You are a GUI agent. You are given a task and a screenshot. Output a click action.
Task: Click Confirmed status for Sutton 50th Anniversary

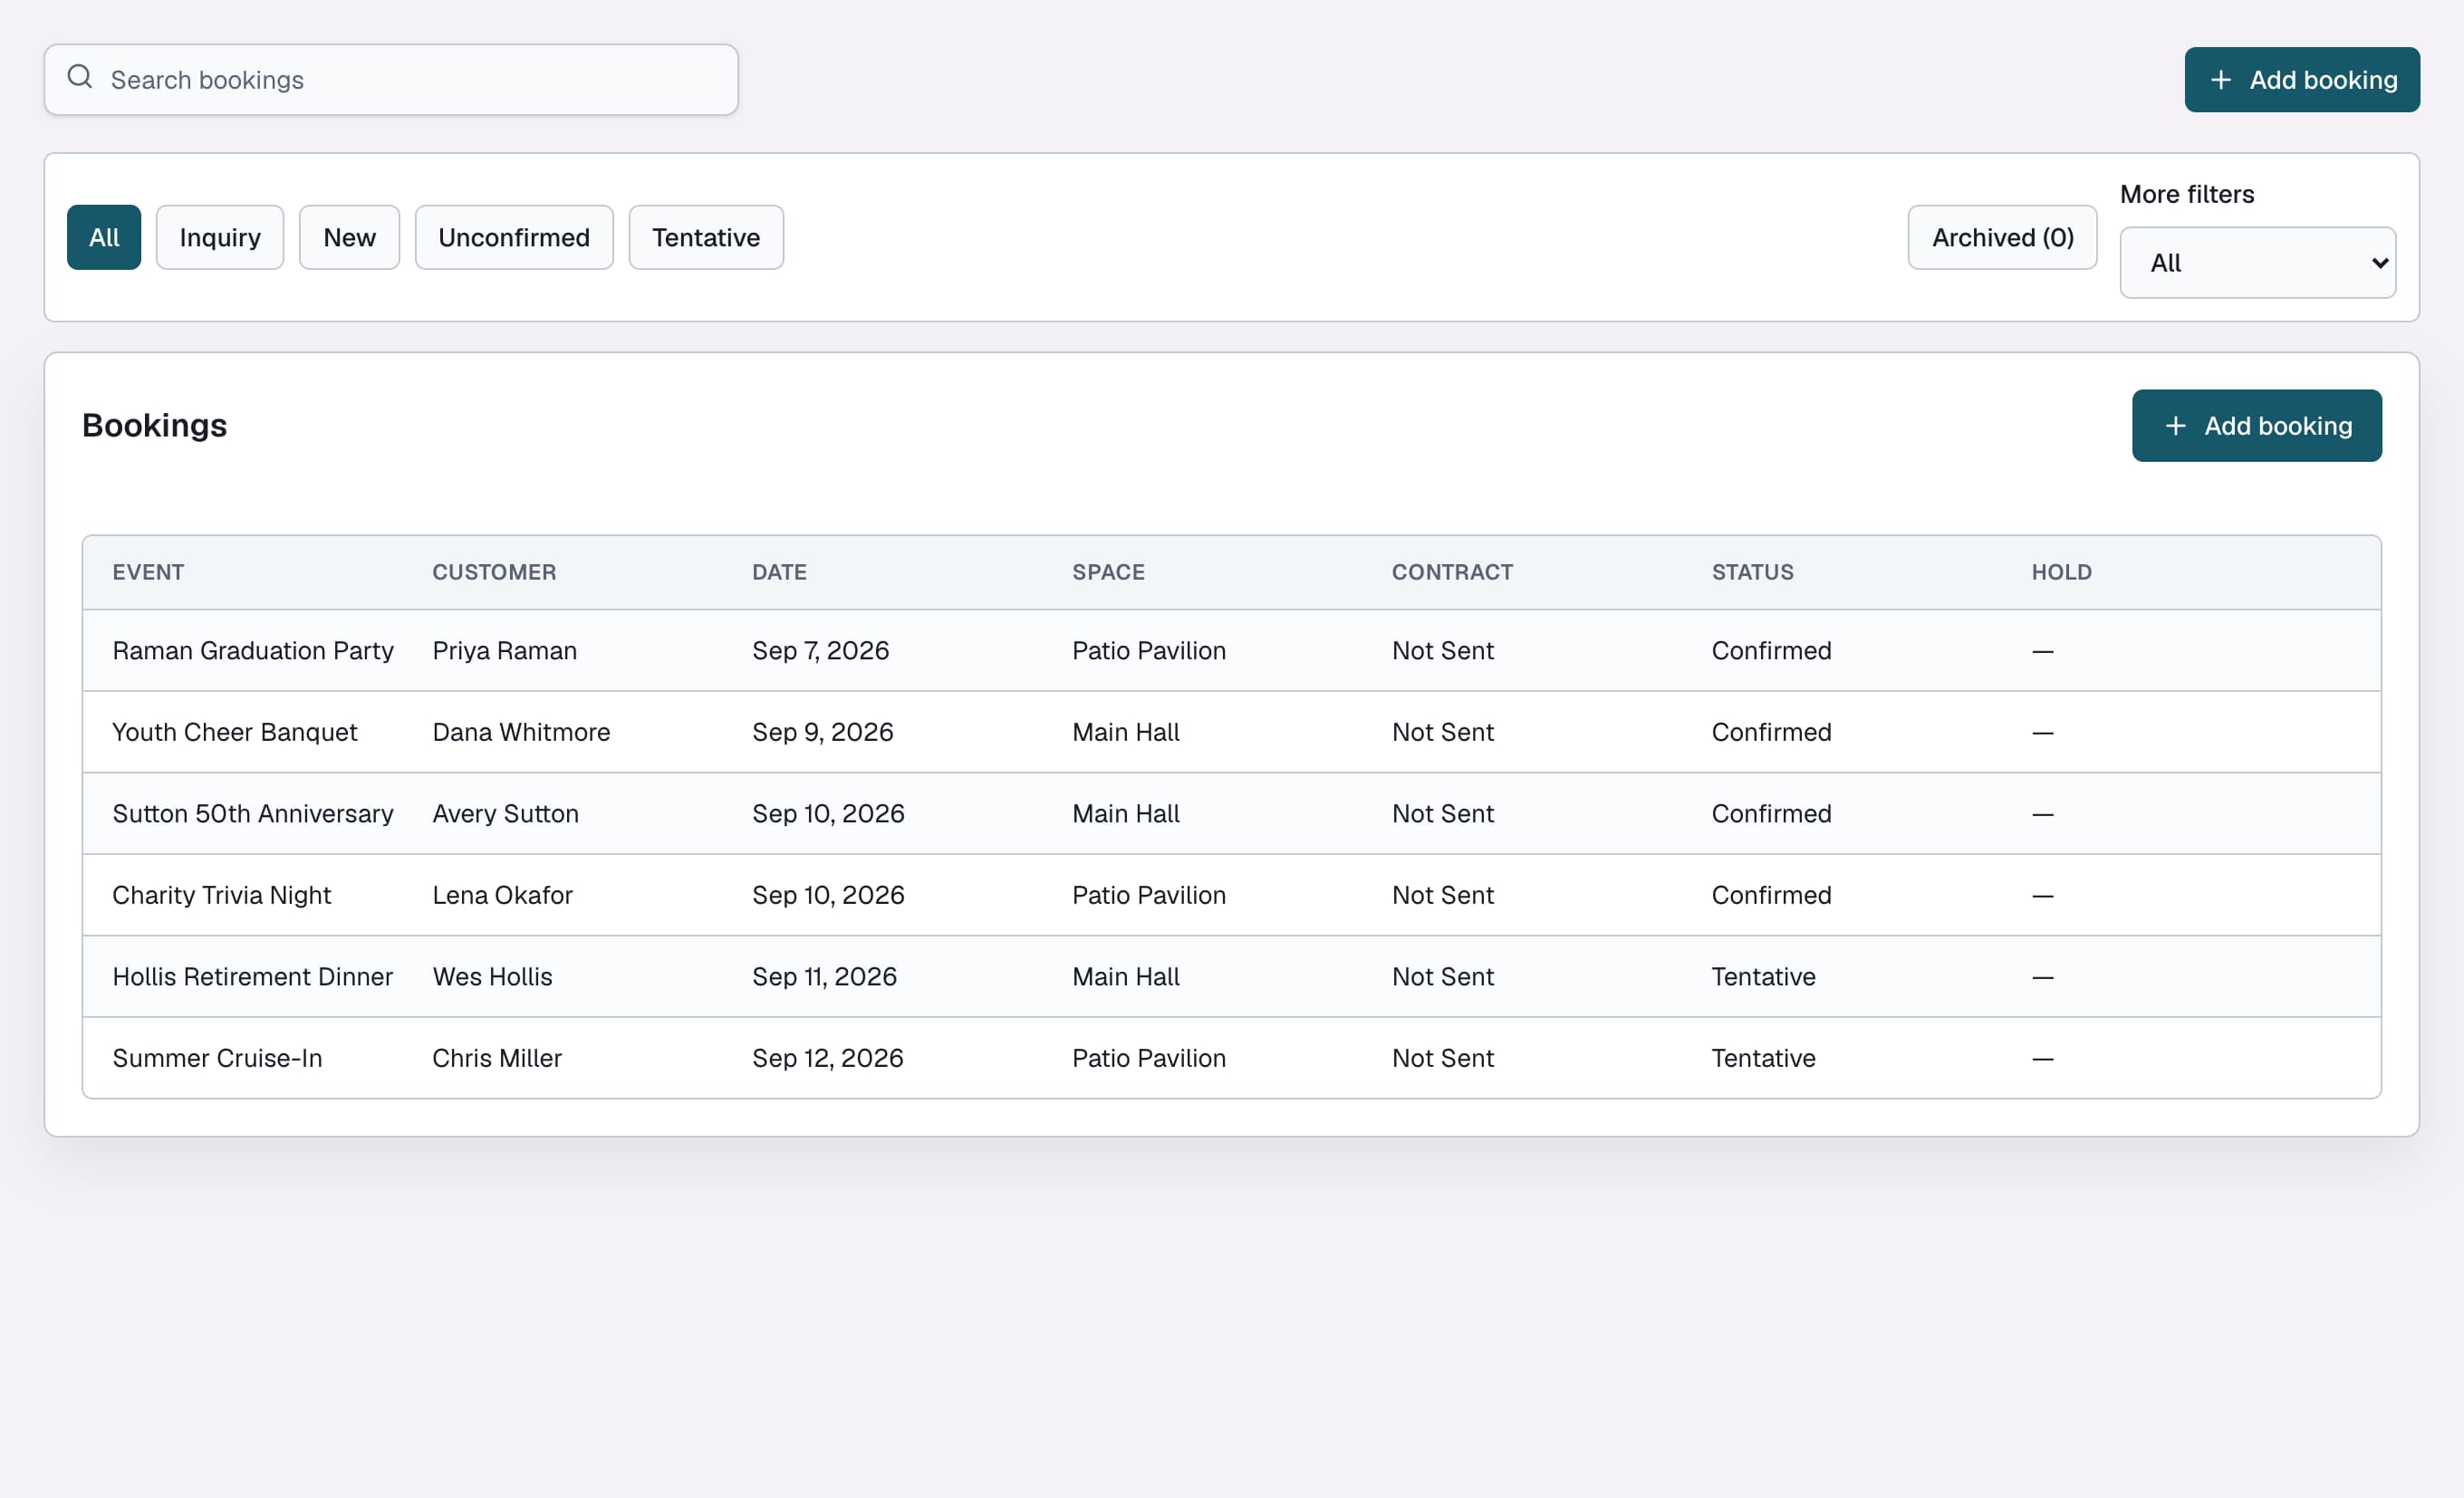coord(1771,814)
